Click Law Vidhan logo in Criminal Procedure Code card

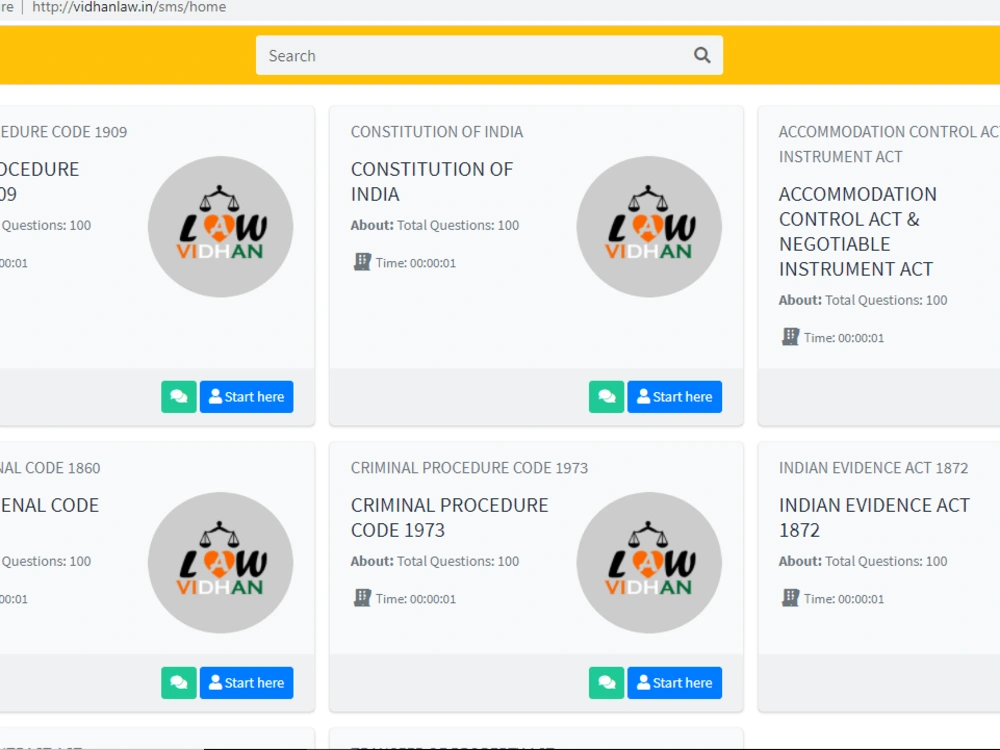649,562
